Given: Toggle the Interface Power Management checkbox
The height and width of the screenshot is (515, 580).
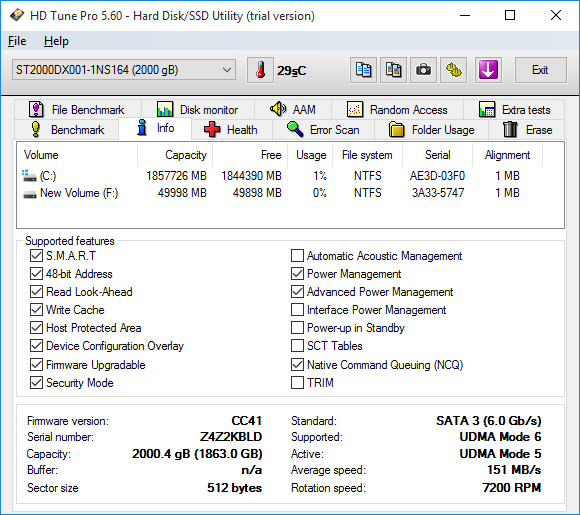Looking at the screenshot, I should click(297, 309).
